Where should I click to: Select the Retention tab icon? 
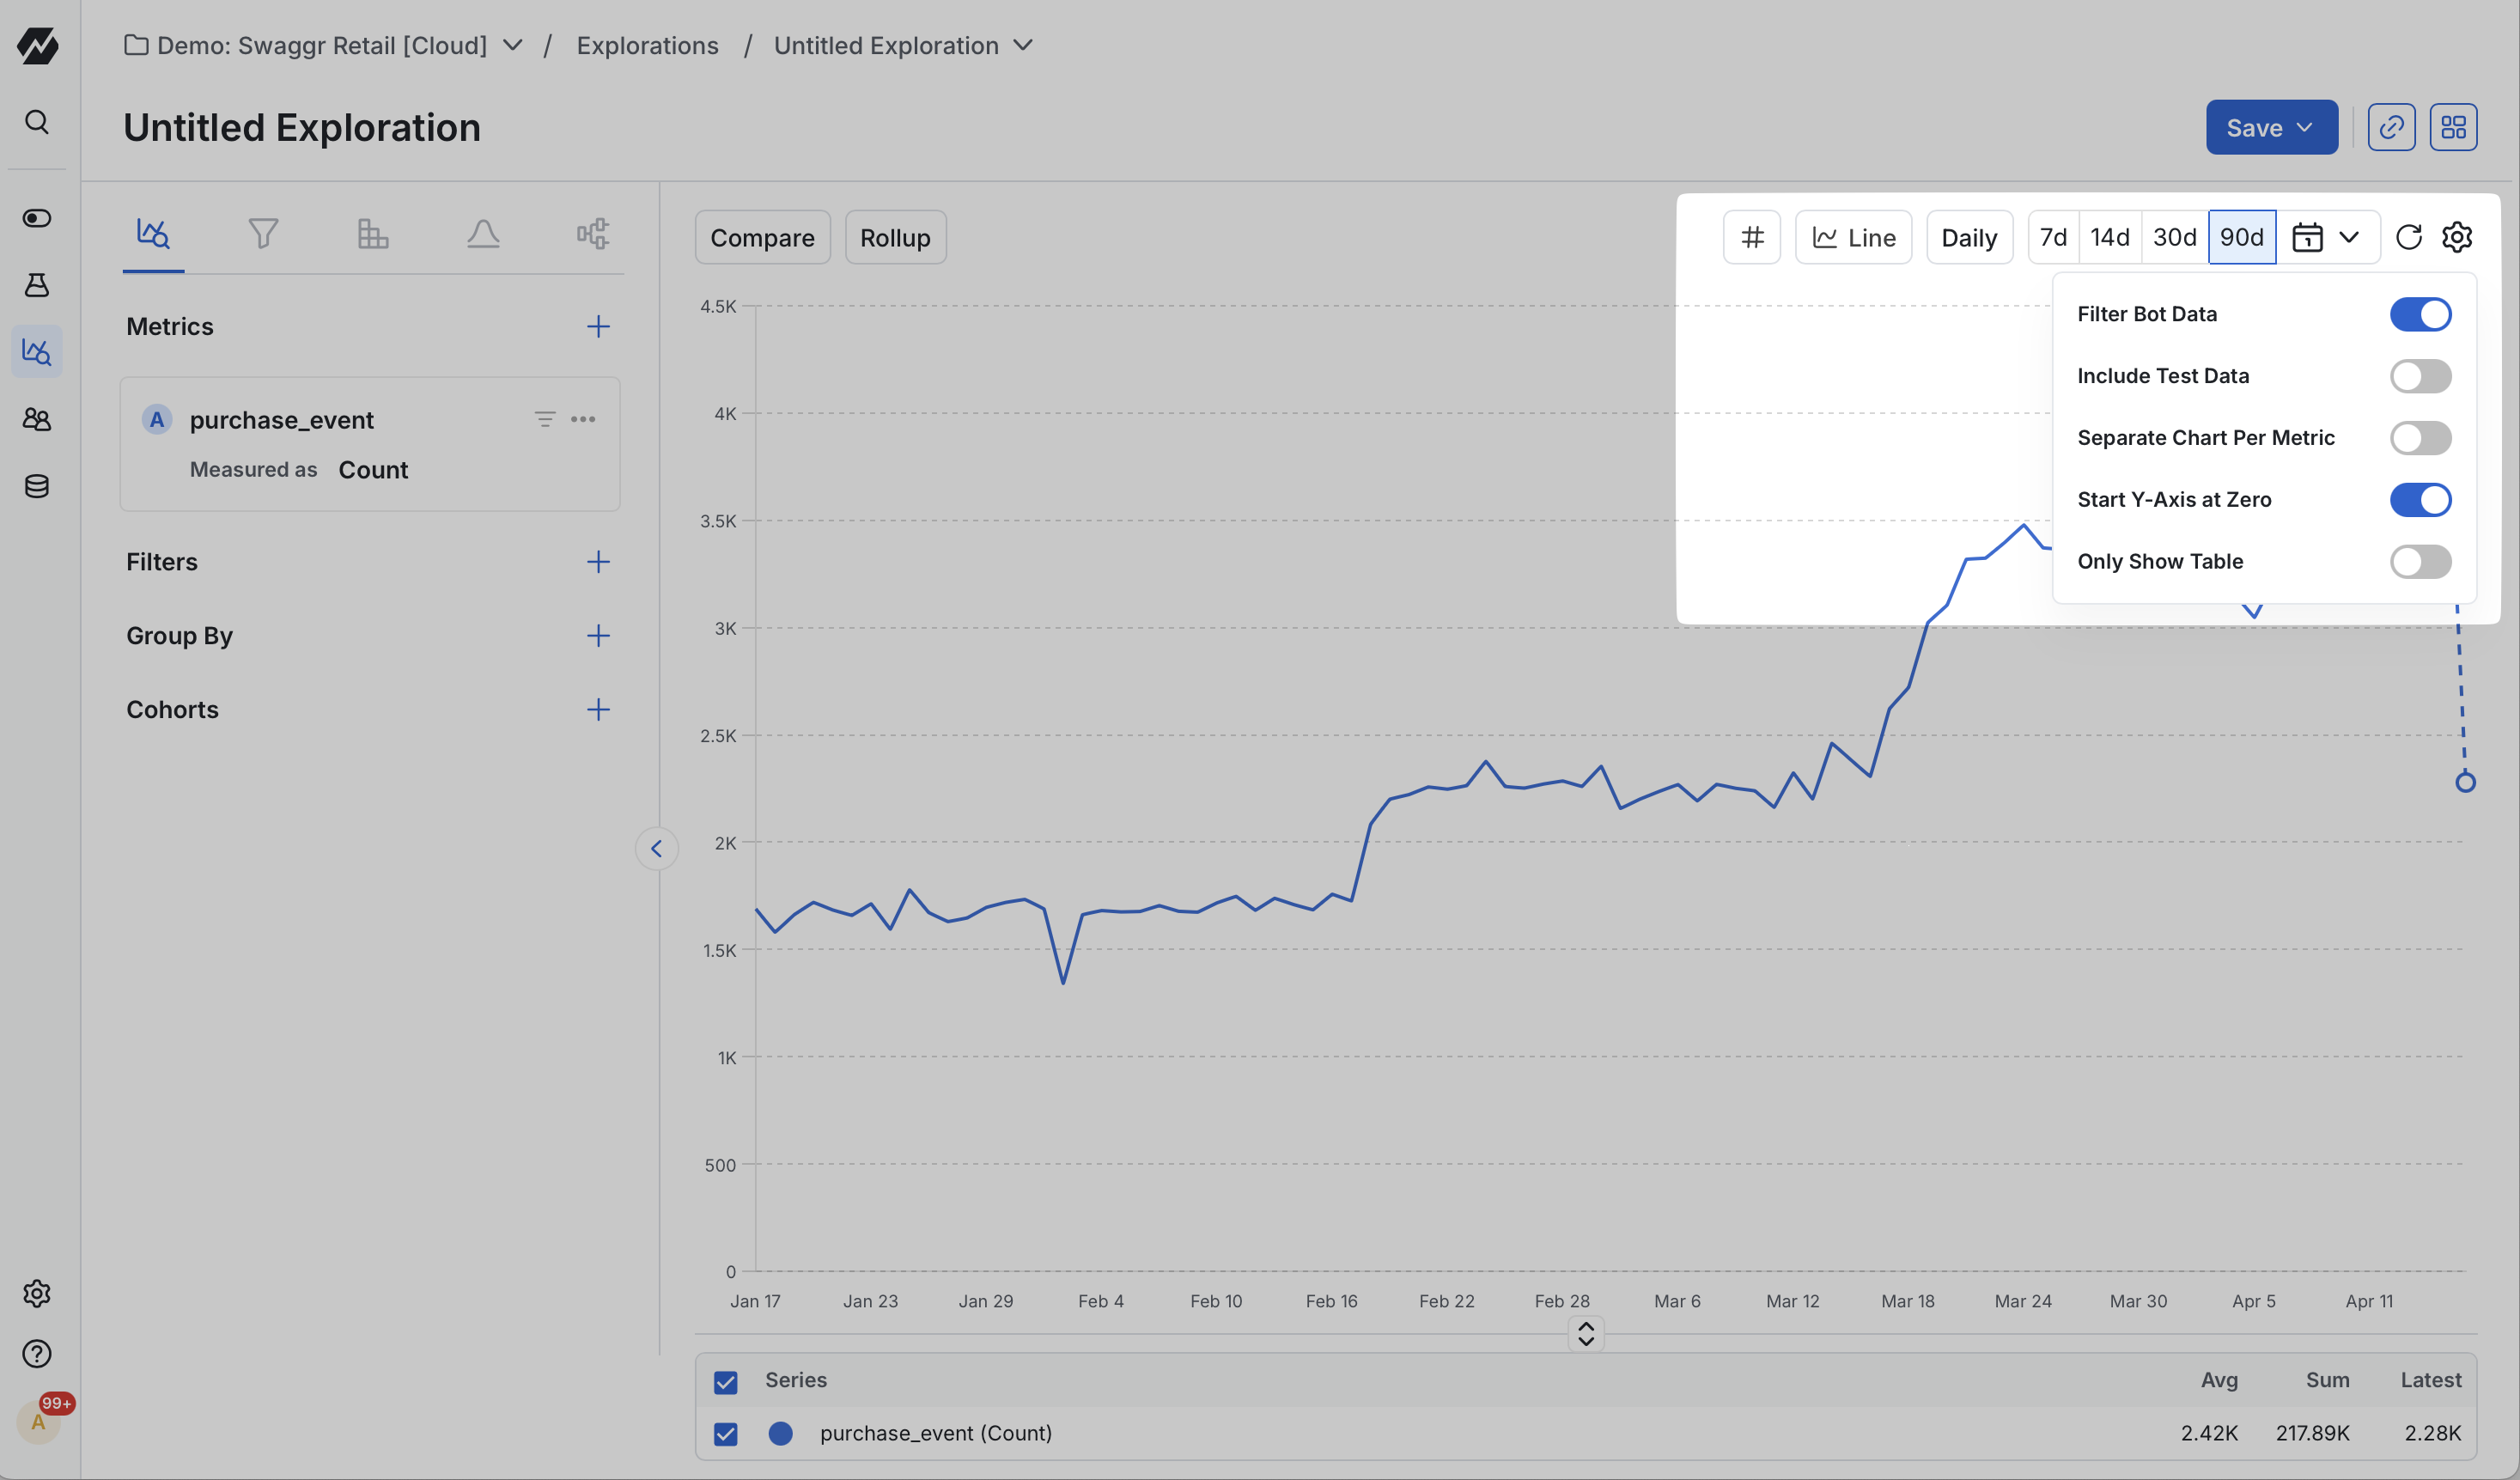coord(373,234)
